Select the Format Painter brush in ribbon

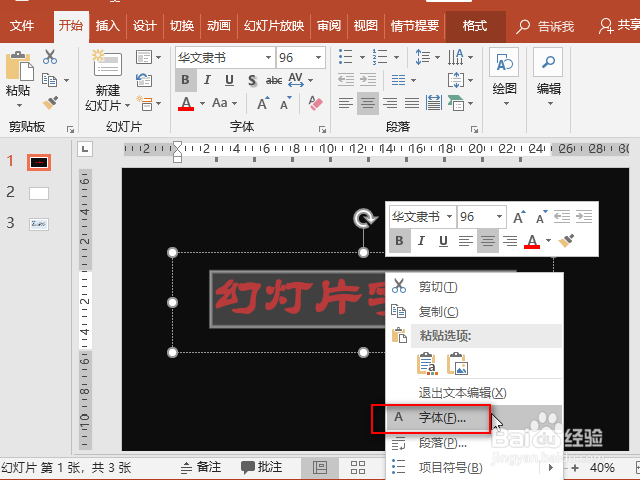coord(50,103)
